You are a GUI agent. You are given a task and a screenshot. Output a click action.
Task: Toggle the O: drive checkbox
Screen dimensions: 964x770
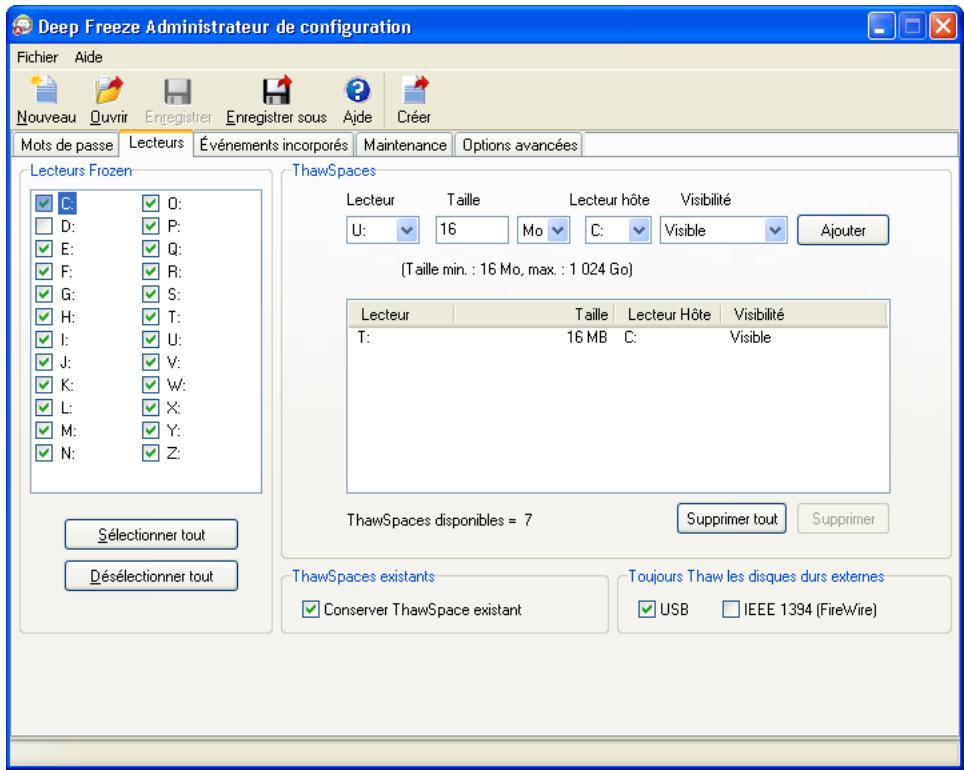151,203
